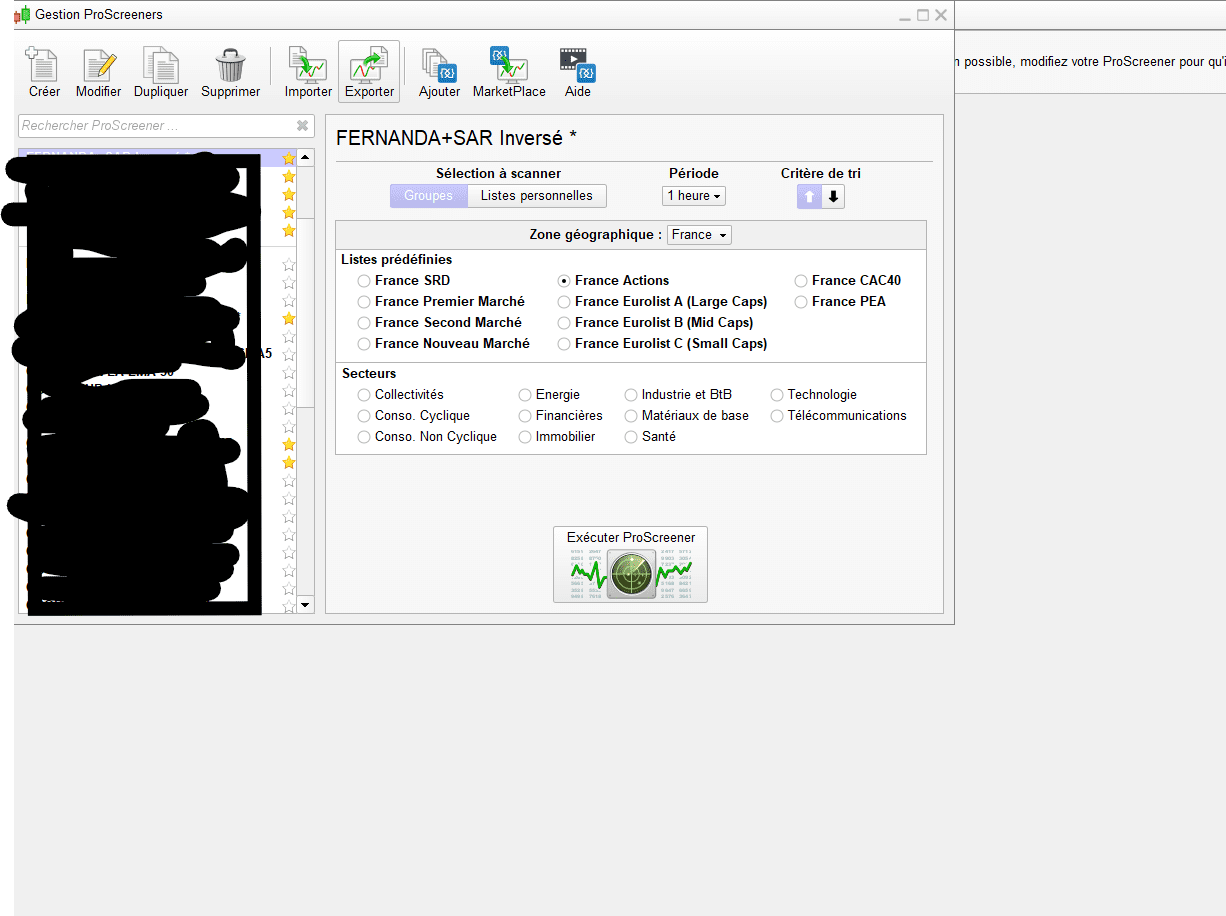Clear the search field with the X icon
Screen dimensions: 1226x916
(x=302, y=126)
